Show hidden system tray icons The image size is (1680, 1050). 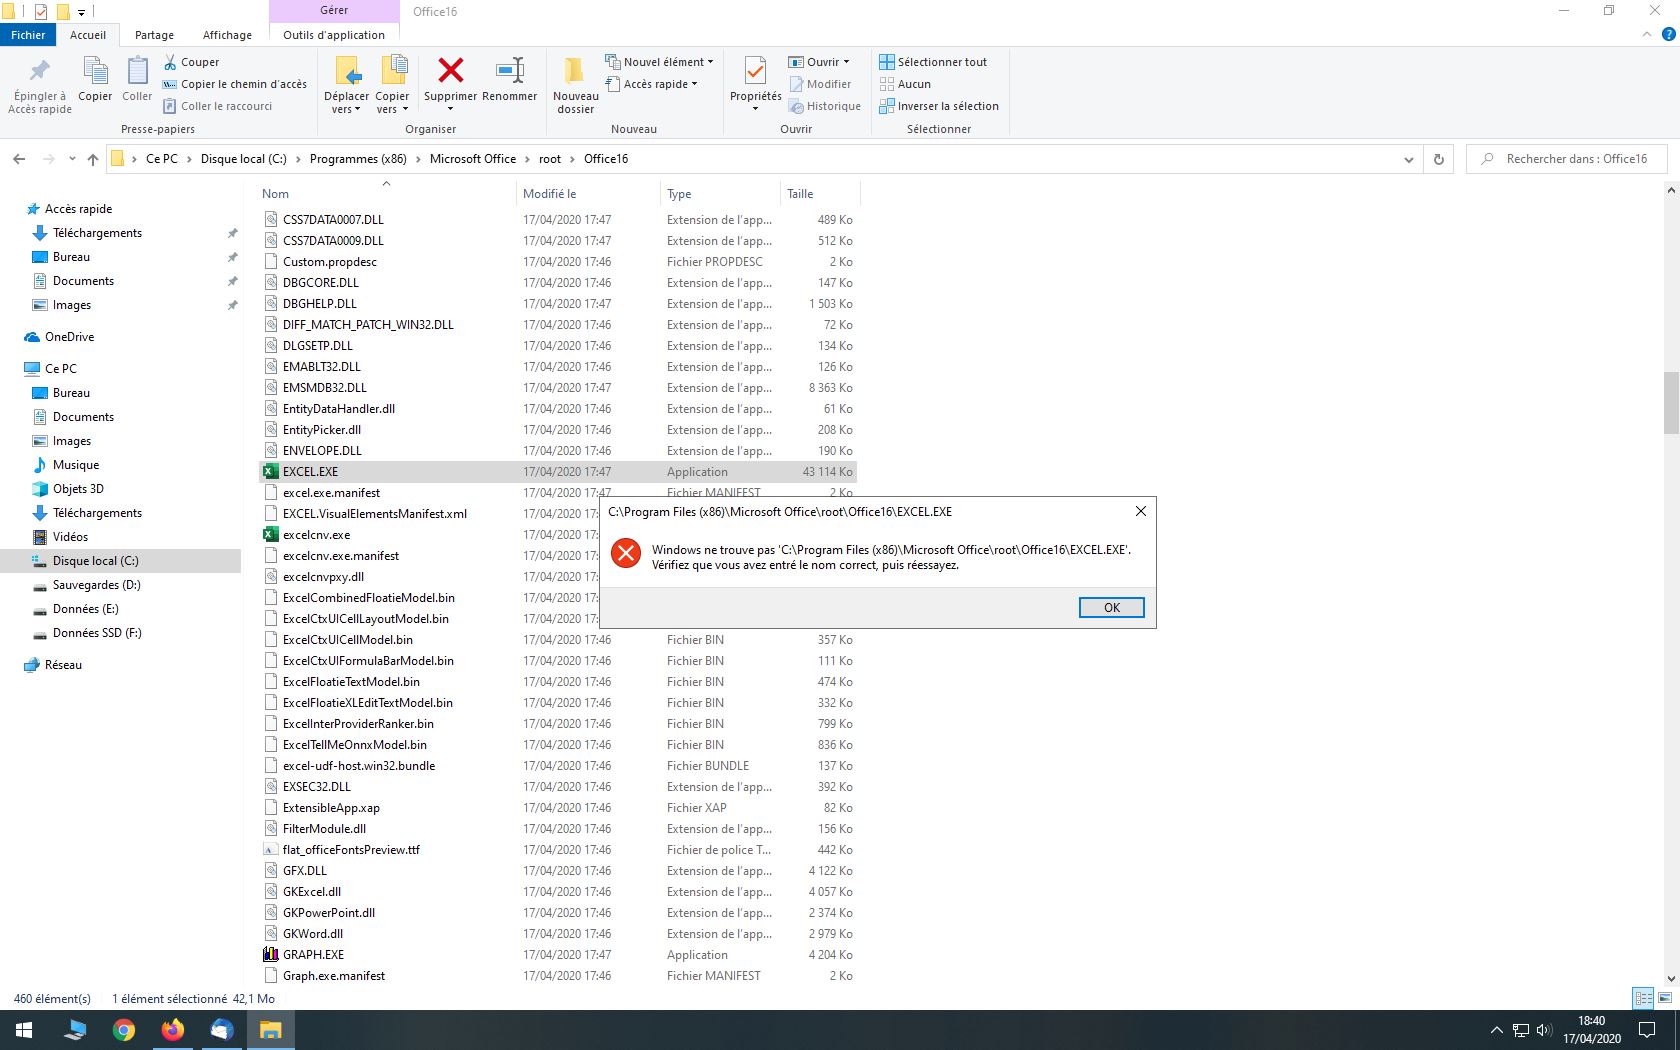[x=1496, y=1030]
